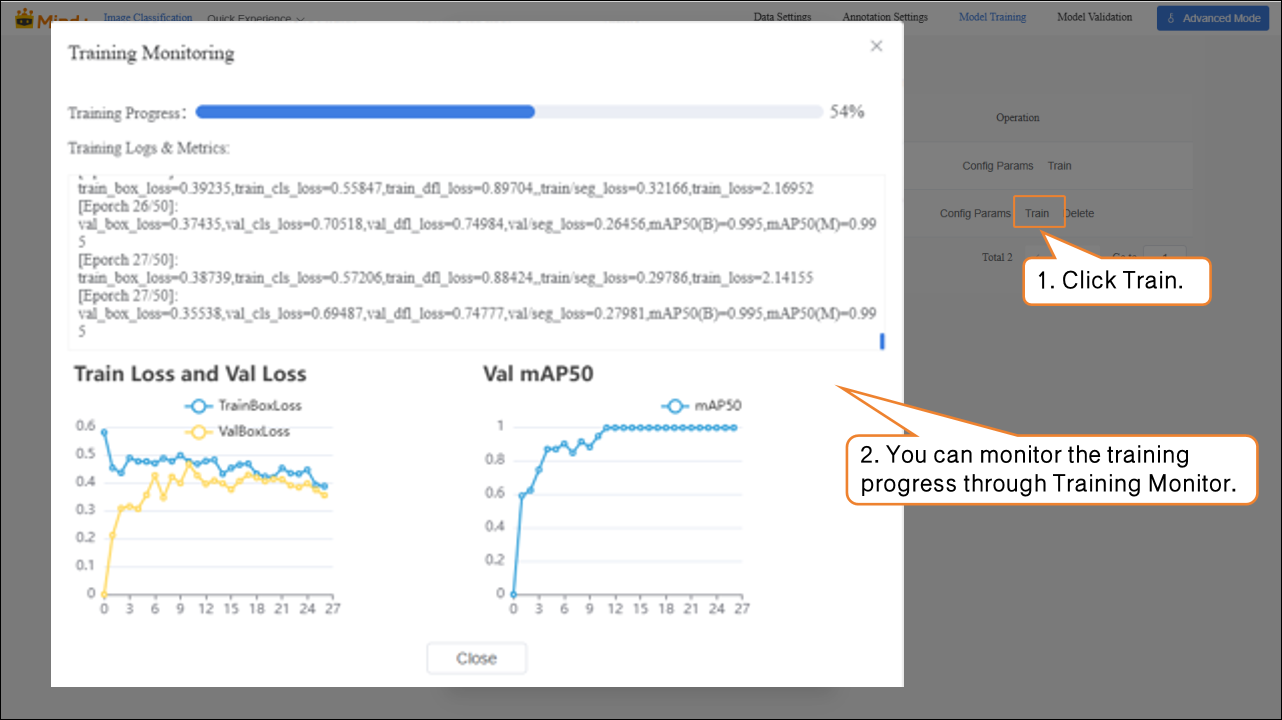Open the Data Settings tab
Screen dimensions: 1282x720
tap(782, 17)
